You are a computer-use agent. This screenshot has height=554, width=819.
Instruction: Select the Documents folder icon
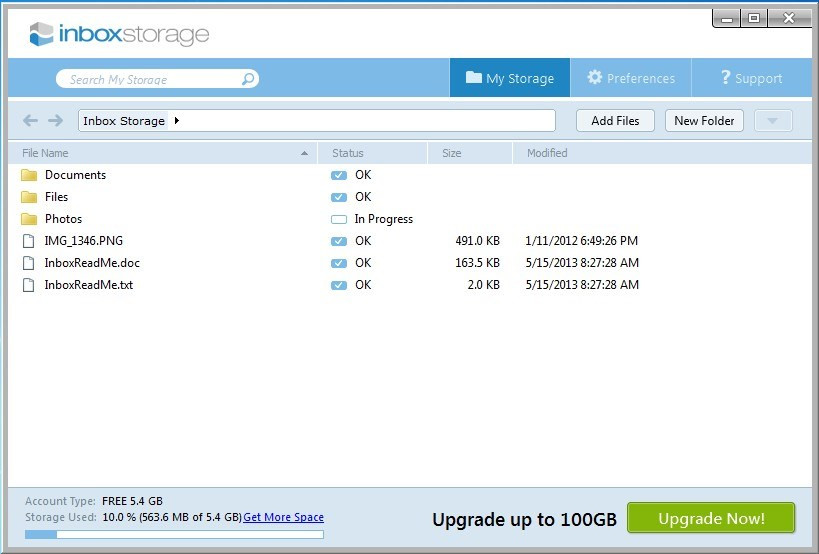pyautogui.click(x=29, y=175)
